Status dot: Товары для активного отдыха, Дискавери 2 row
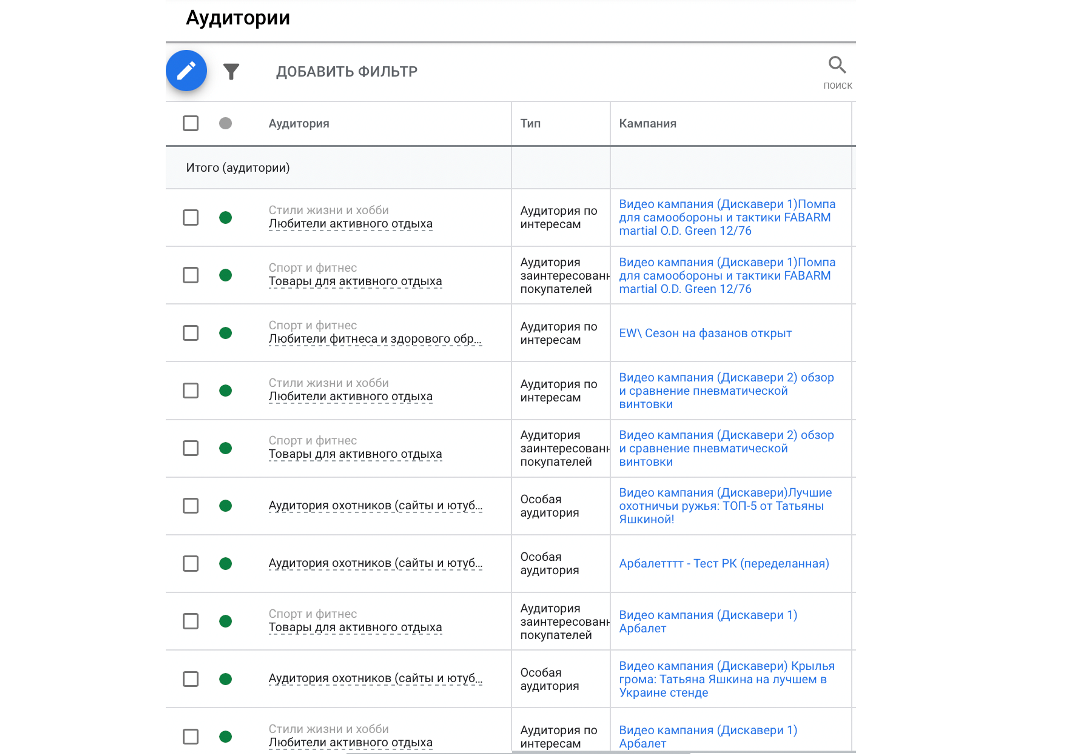 [226, 448]
